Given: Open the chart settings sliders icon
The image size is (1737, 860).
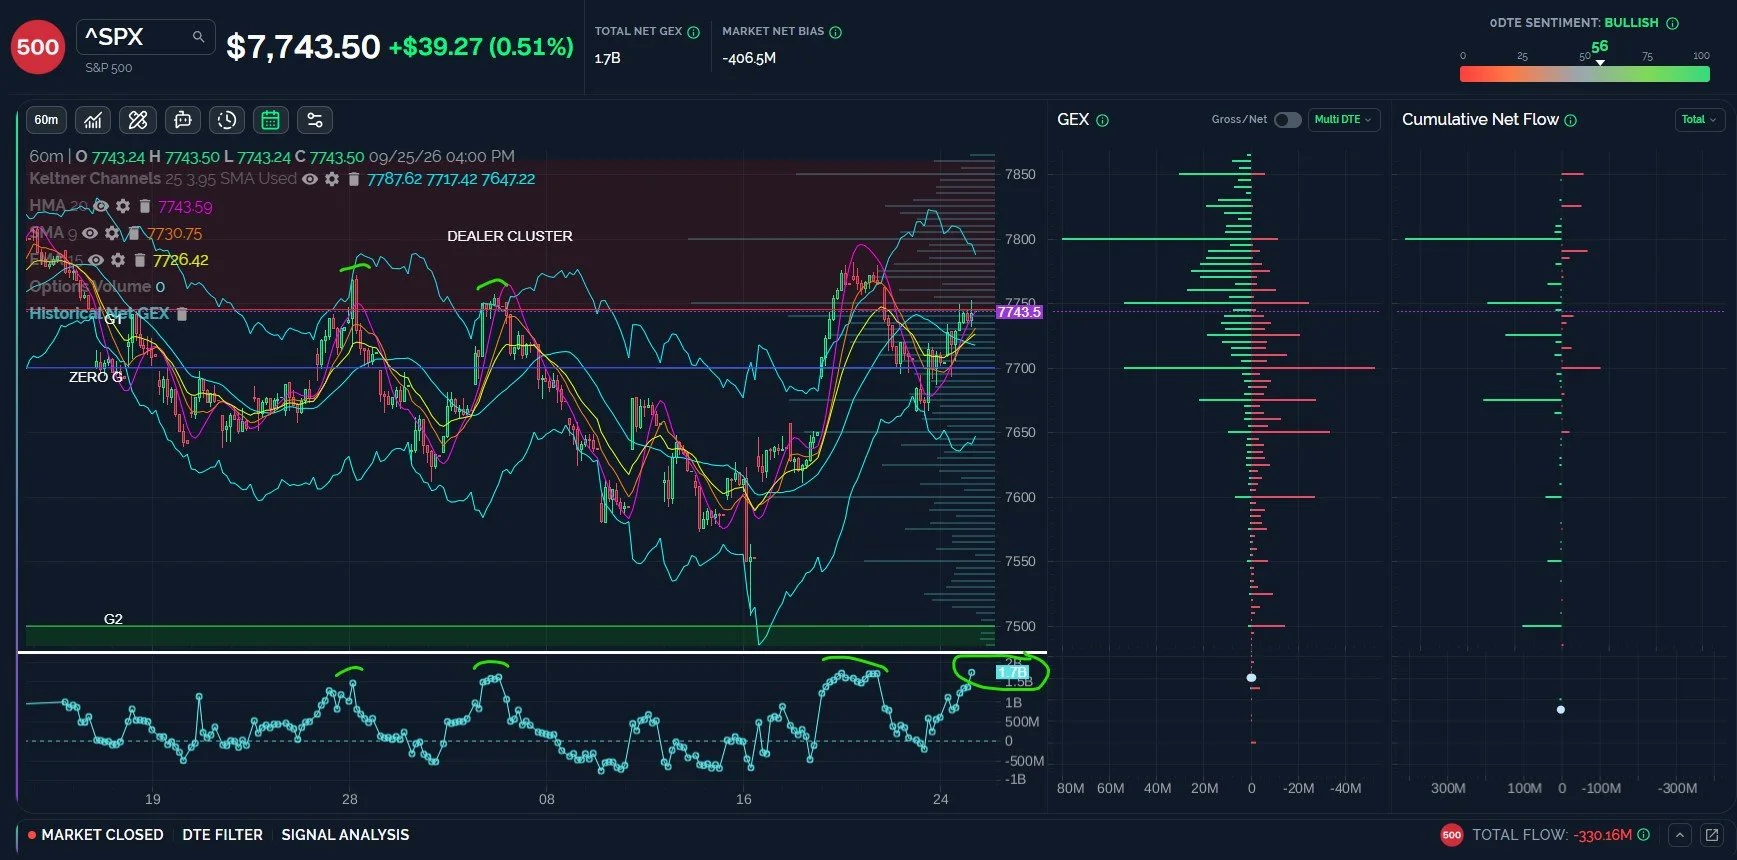Looking at the screenshot, I should click(x=314, y=120).
